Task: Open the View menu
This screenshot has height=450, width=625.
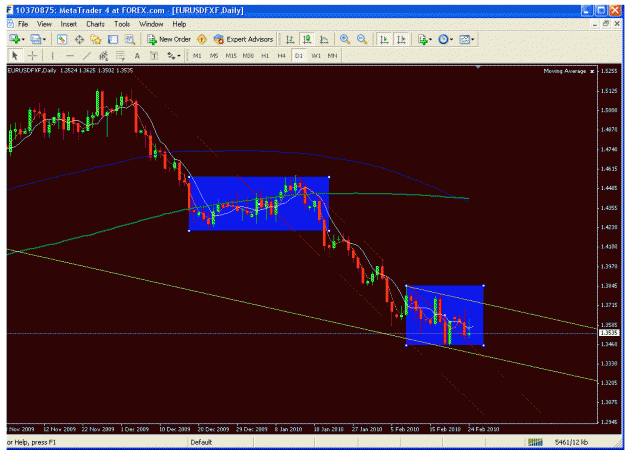Action: pos(44,24)
